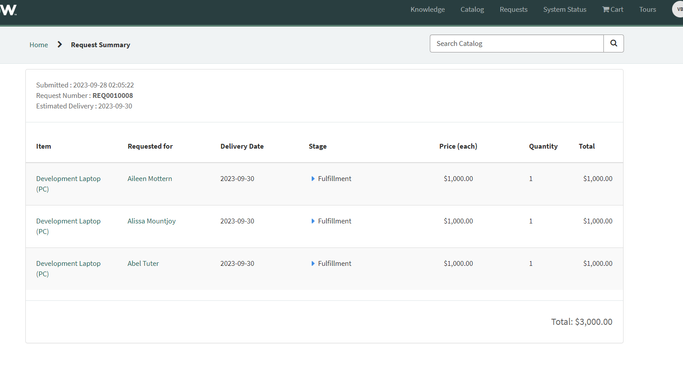Open the Knowledge menu item
Viewport: 683px width, 369px height.
tap(427, 10)
